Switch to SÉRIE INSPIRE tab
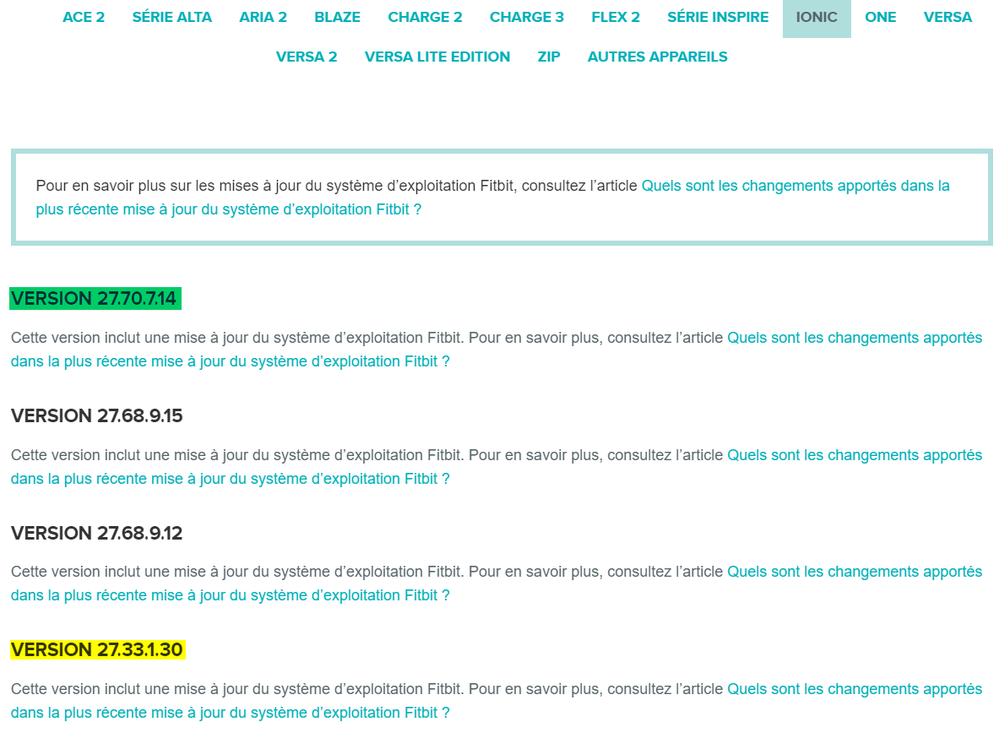 point(718,17)
